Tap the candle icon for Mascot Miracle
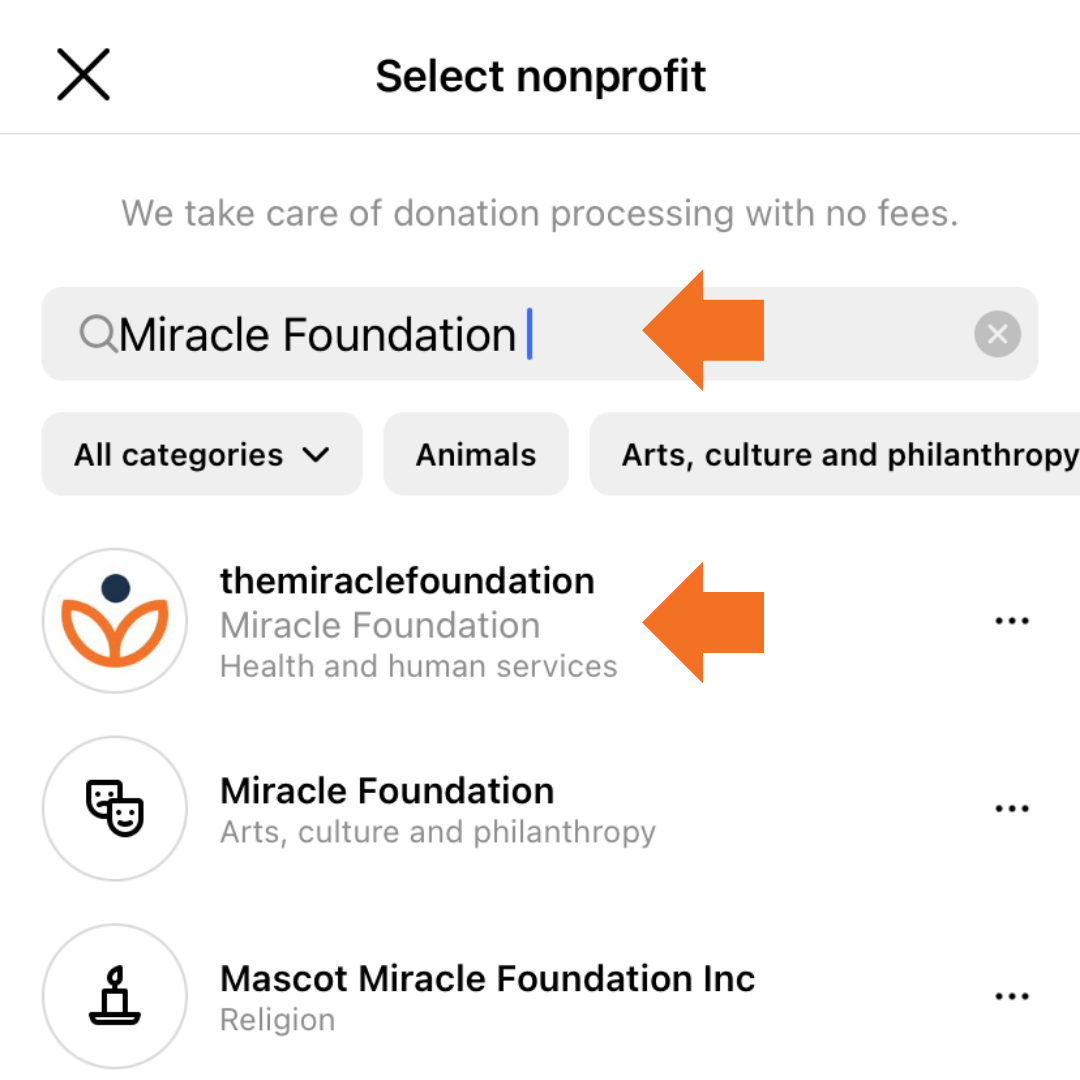The image size is (1080, 1080). [115, 996]
